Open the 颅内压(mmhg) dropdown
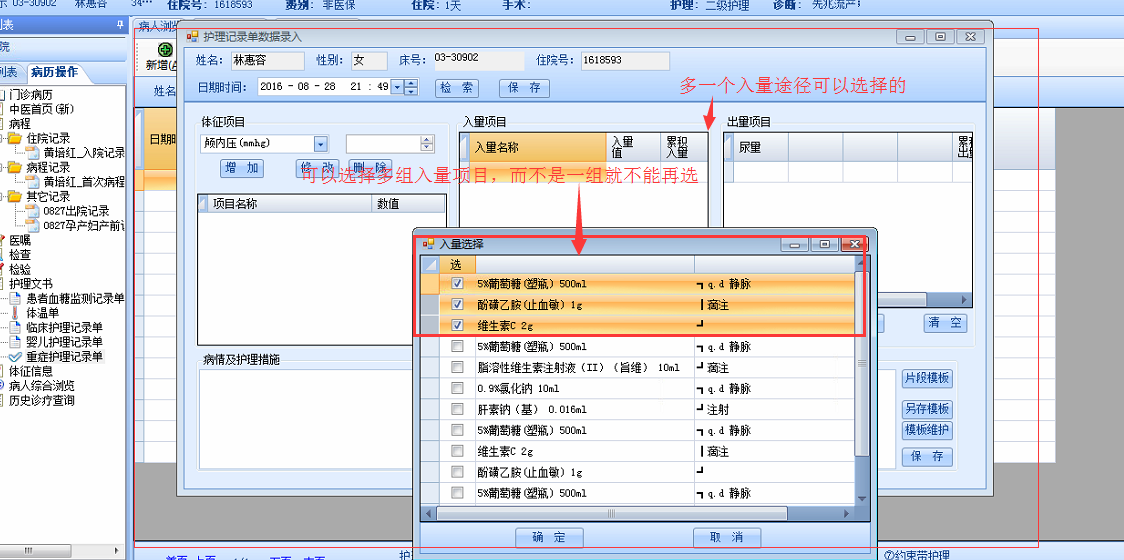Image resolution: width=1124 pixels, height=560 pixels. (320, 144)
